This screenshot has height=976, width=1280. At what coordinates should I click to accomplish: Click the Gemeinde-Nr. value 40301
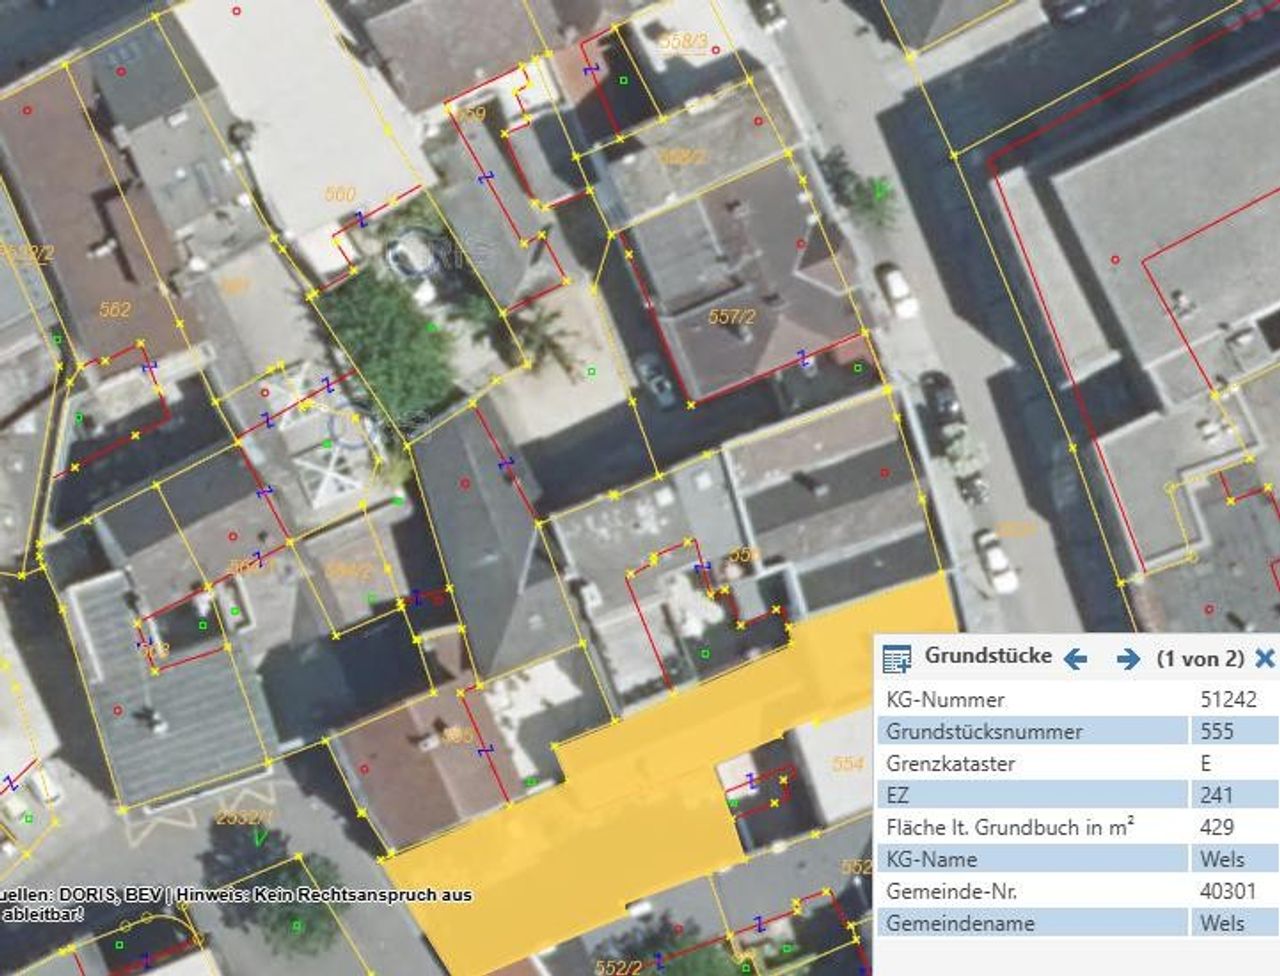1227,892
